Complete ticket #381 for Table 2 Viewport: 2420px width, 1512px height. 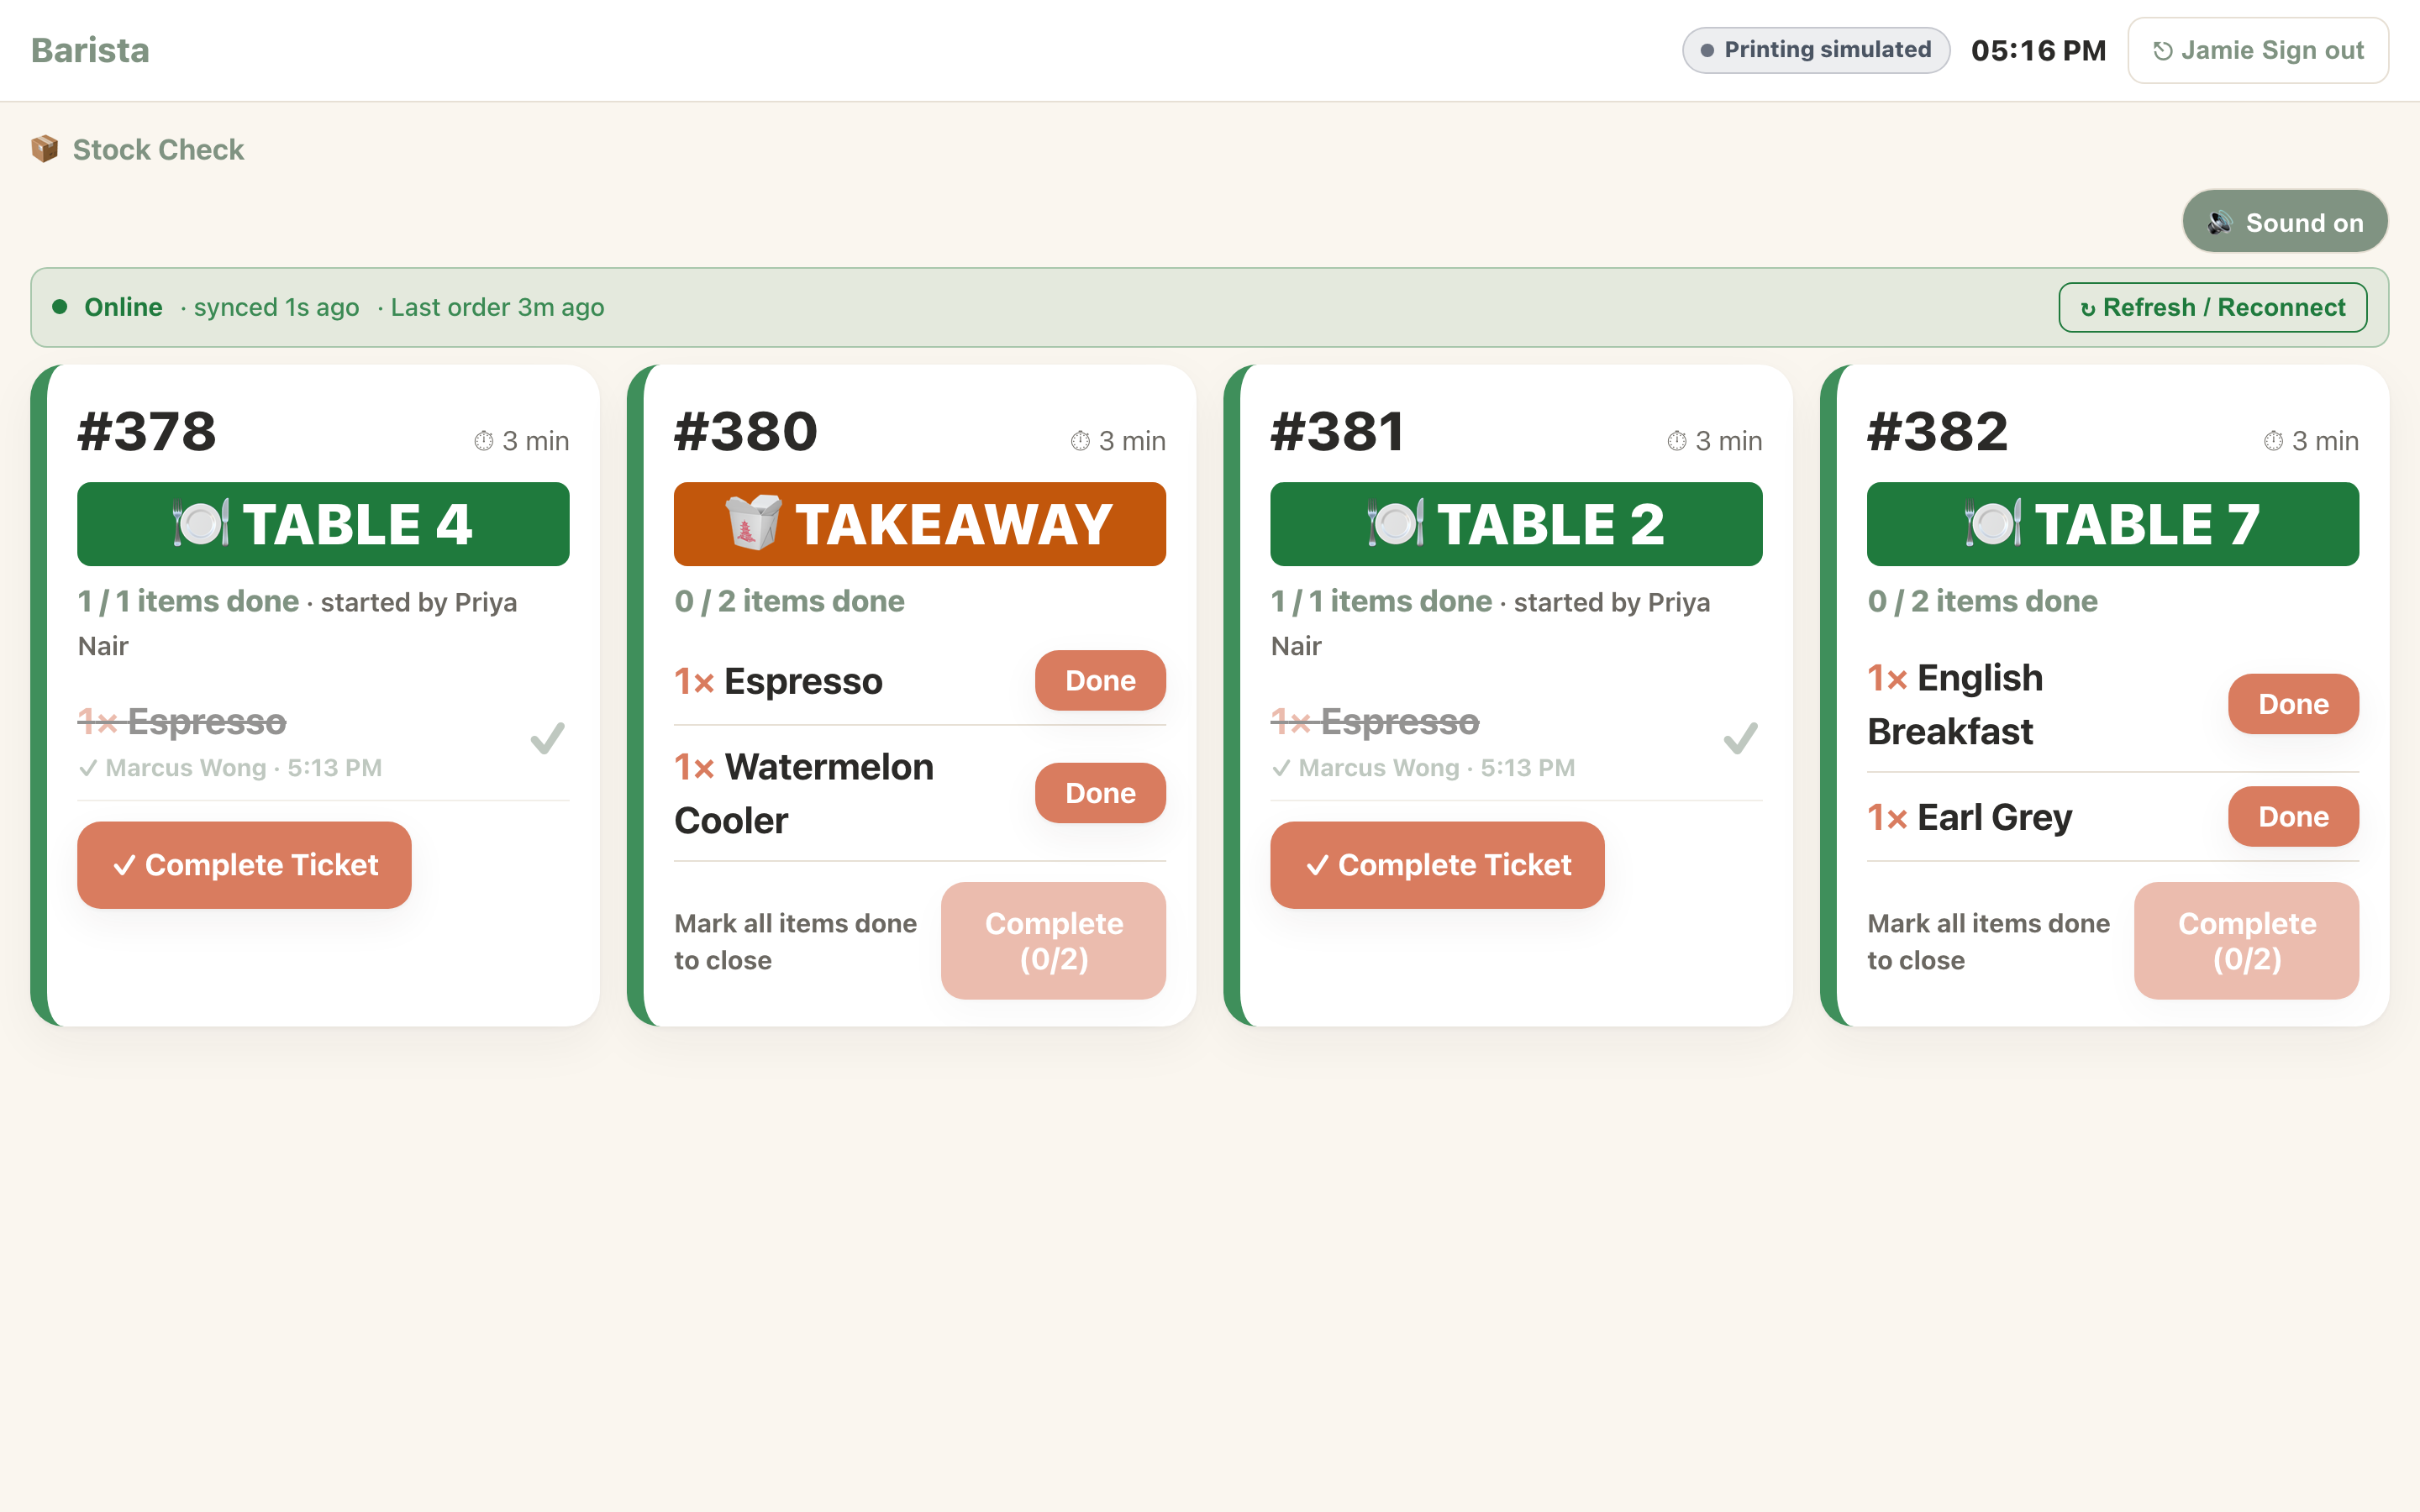[x=1437, y=865]
